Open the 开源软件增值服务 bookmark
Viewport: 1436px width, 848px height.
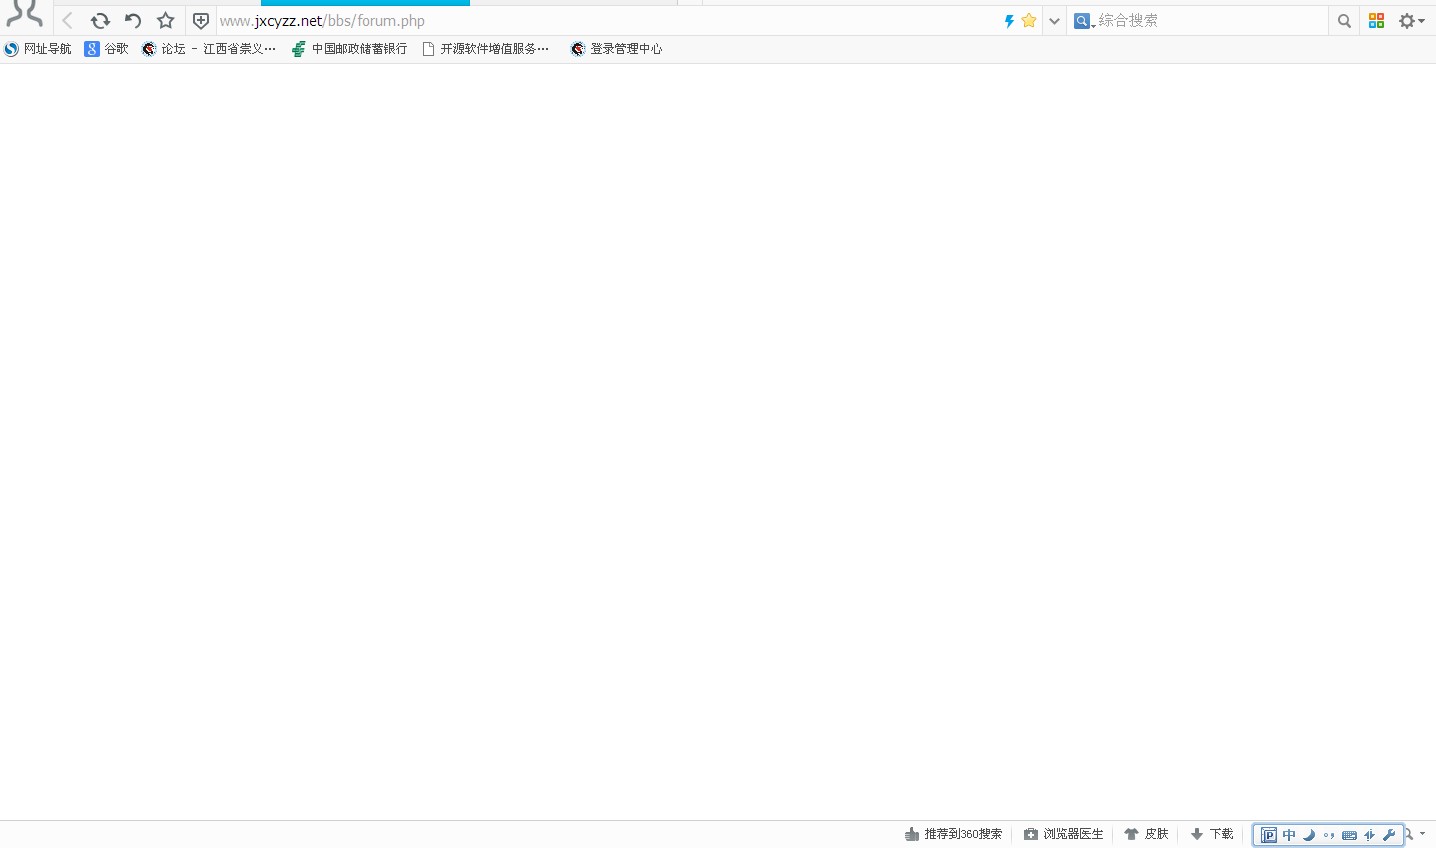(486, 48)
